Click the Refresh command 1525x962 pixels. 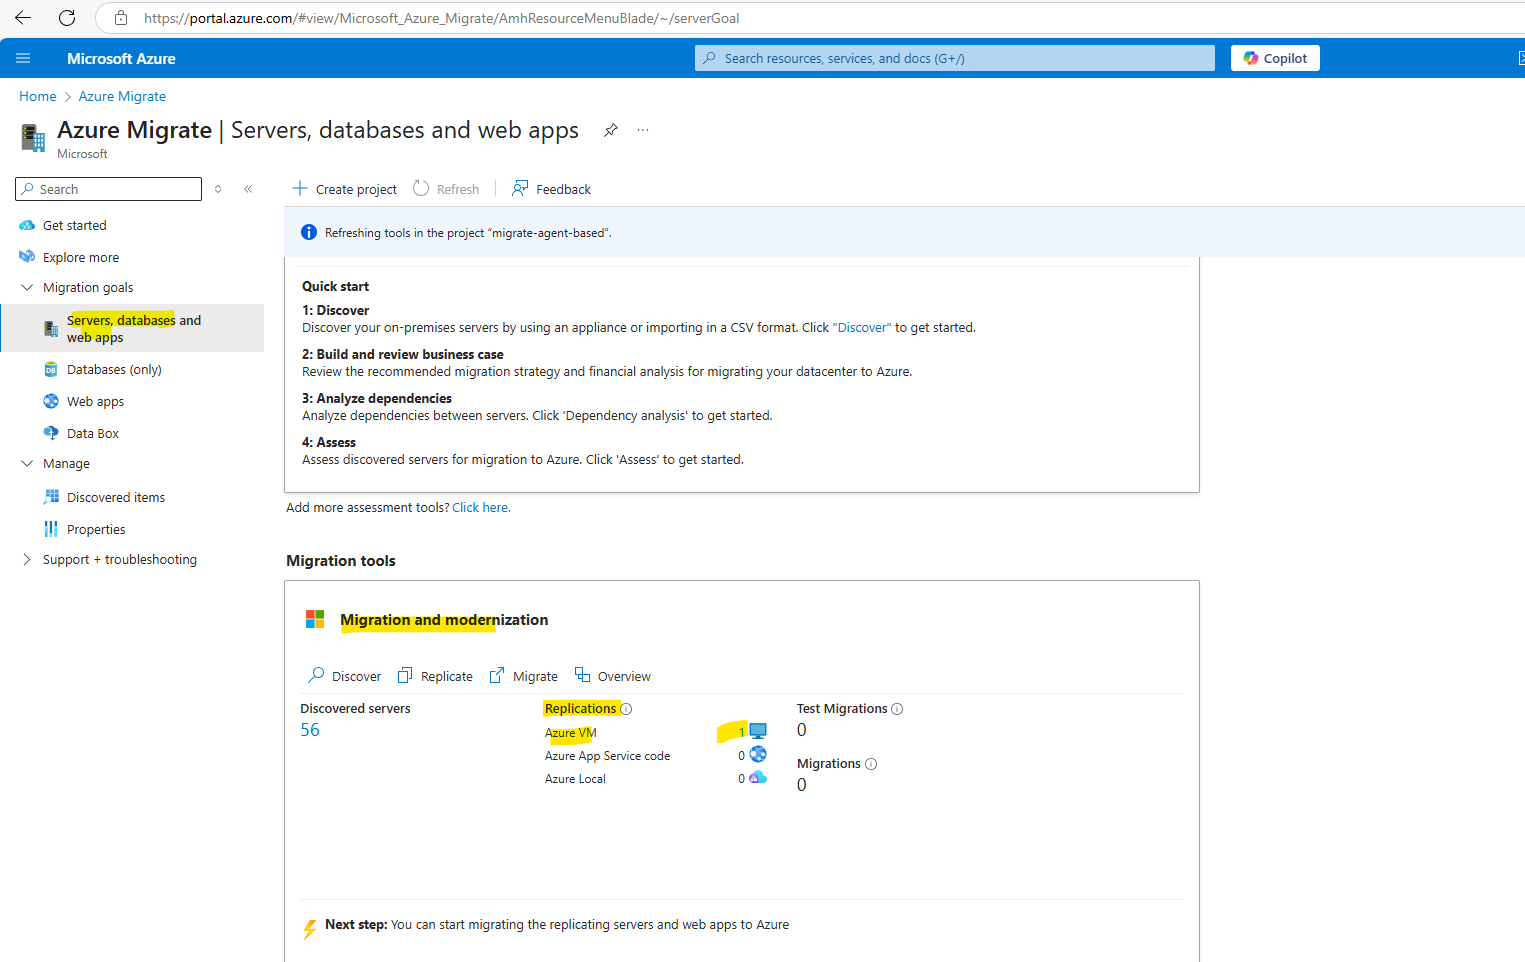tap(446, 189)
